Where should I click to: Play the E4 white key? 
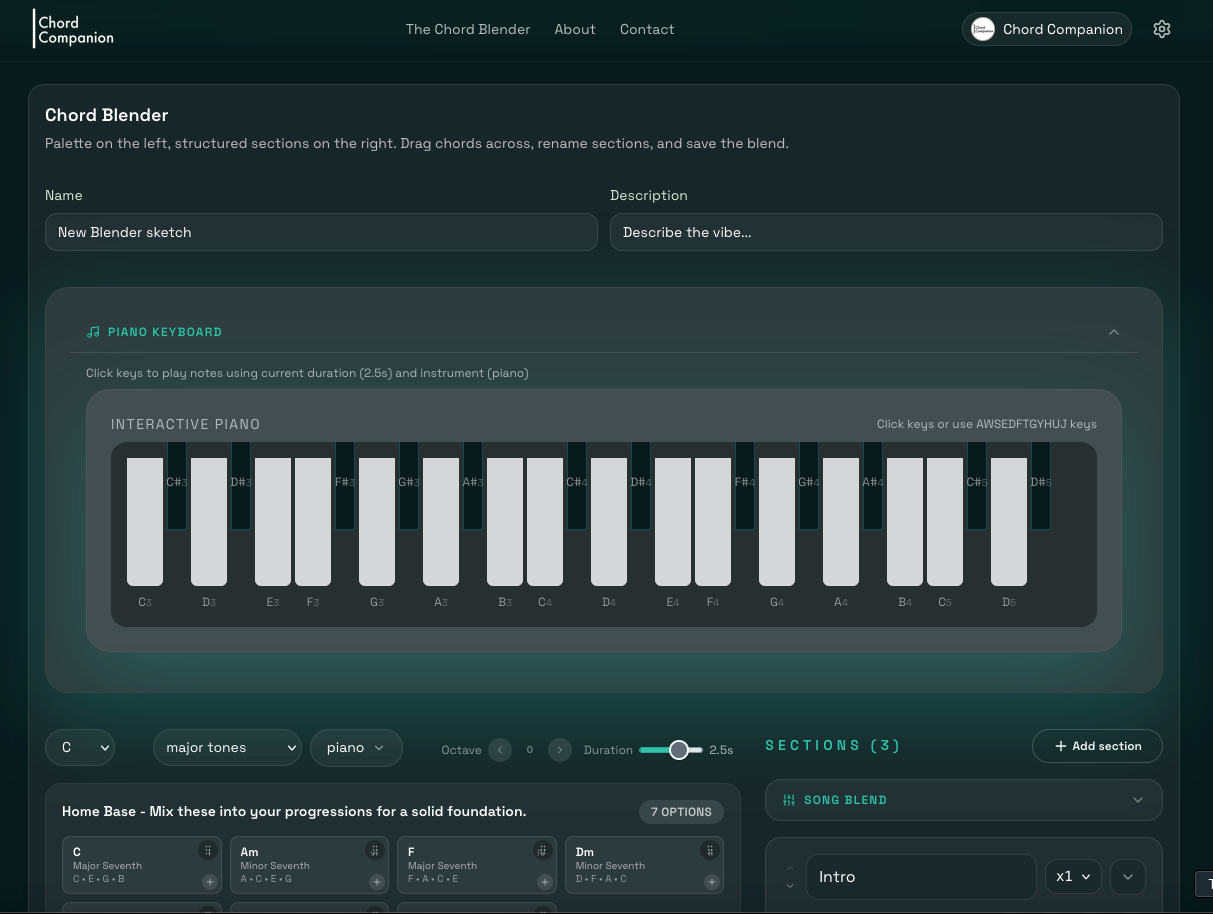[673, 522]
